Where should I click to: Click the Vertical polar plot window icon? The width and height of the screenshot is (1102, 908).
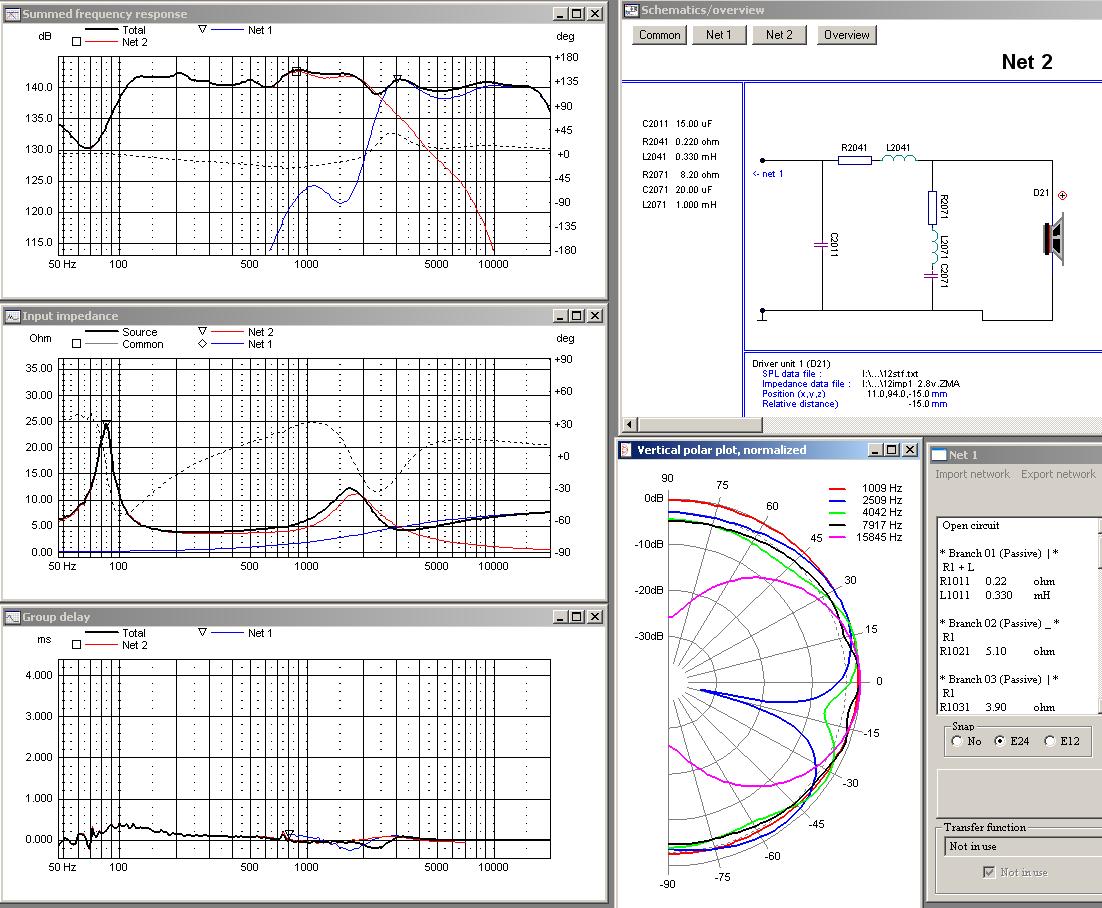(x=627, y=450)
